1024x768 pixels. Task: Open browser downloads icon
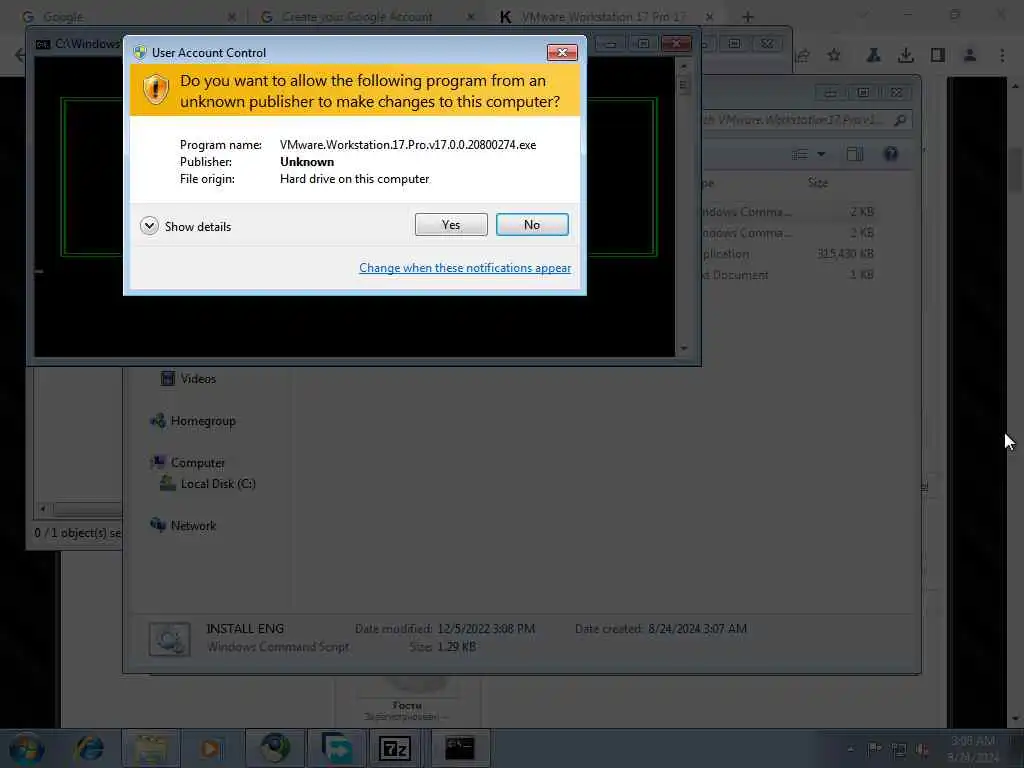pos(905,56)
